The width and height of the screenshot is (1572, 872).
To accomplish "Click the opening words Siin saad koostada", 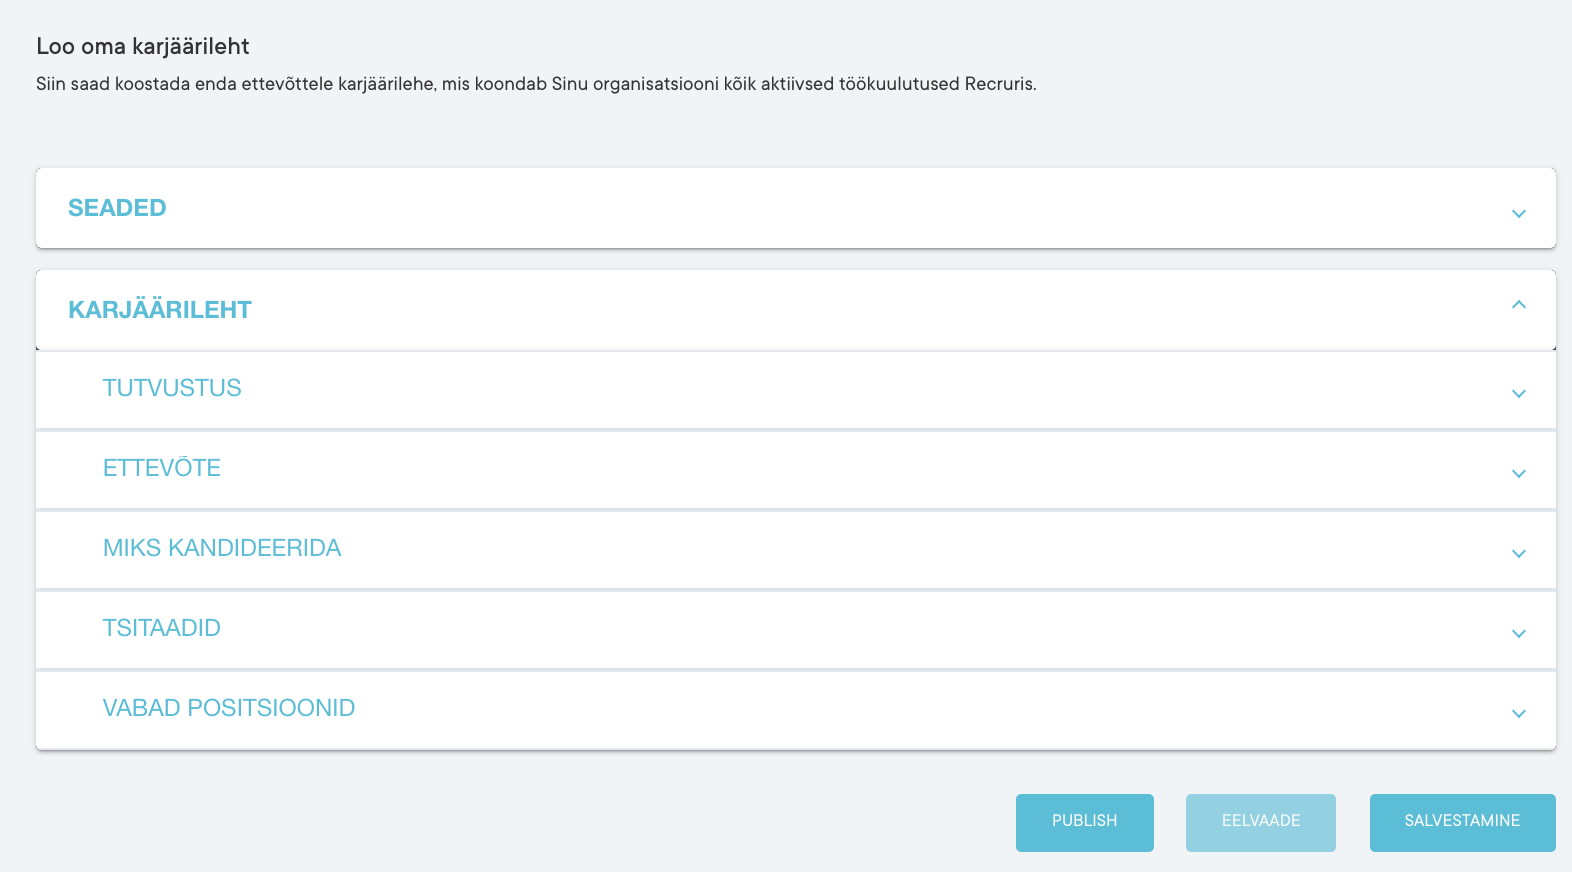I will tap(112, 84).
